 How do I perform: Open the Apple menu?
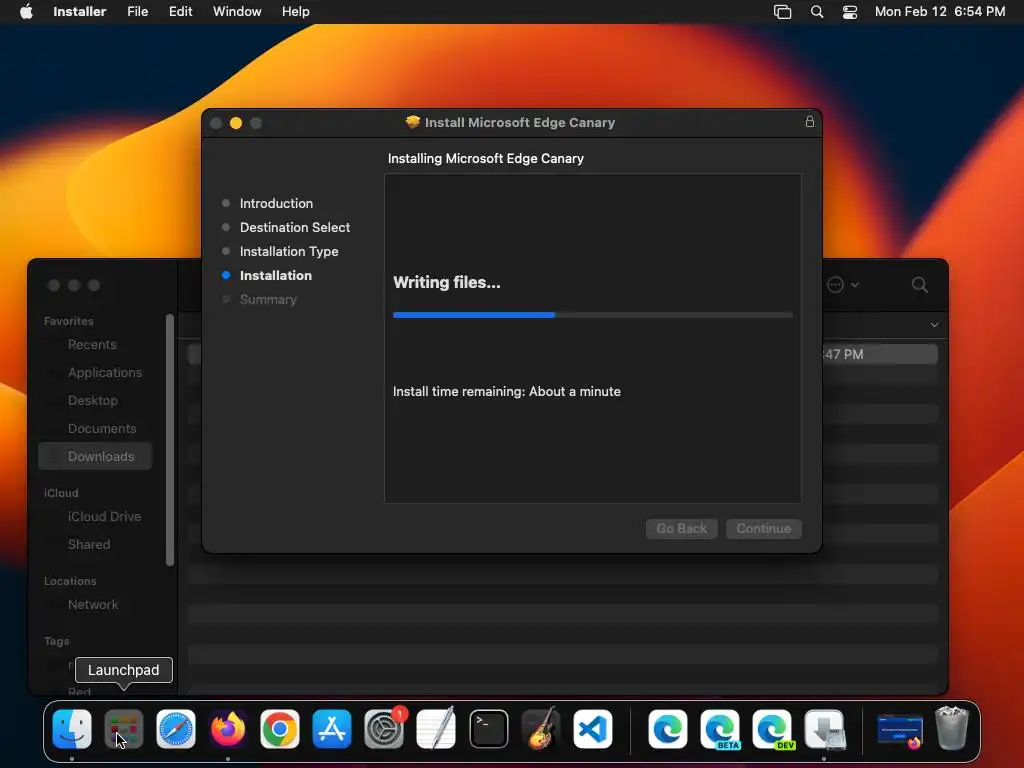[26, 12]
